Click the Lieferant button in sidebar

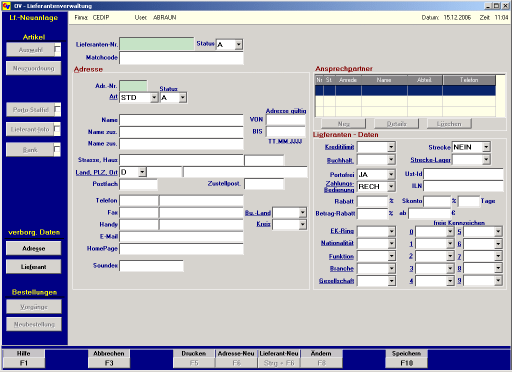(x=34, y=267)
